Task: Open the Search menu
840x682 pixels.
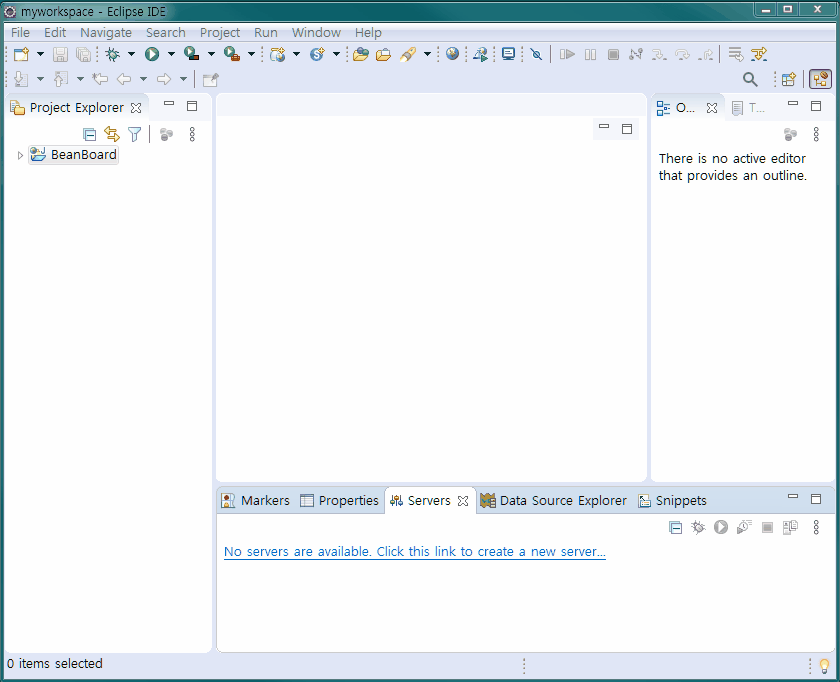Action: (166, 33)
